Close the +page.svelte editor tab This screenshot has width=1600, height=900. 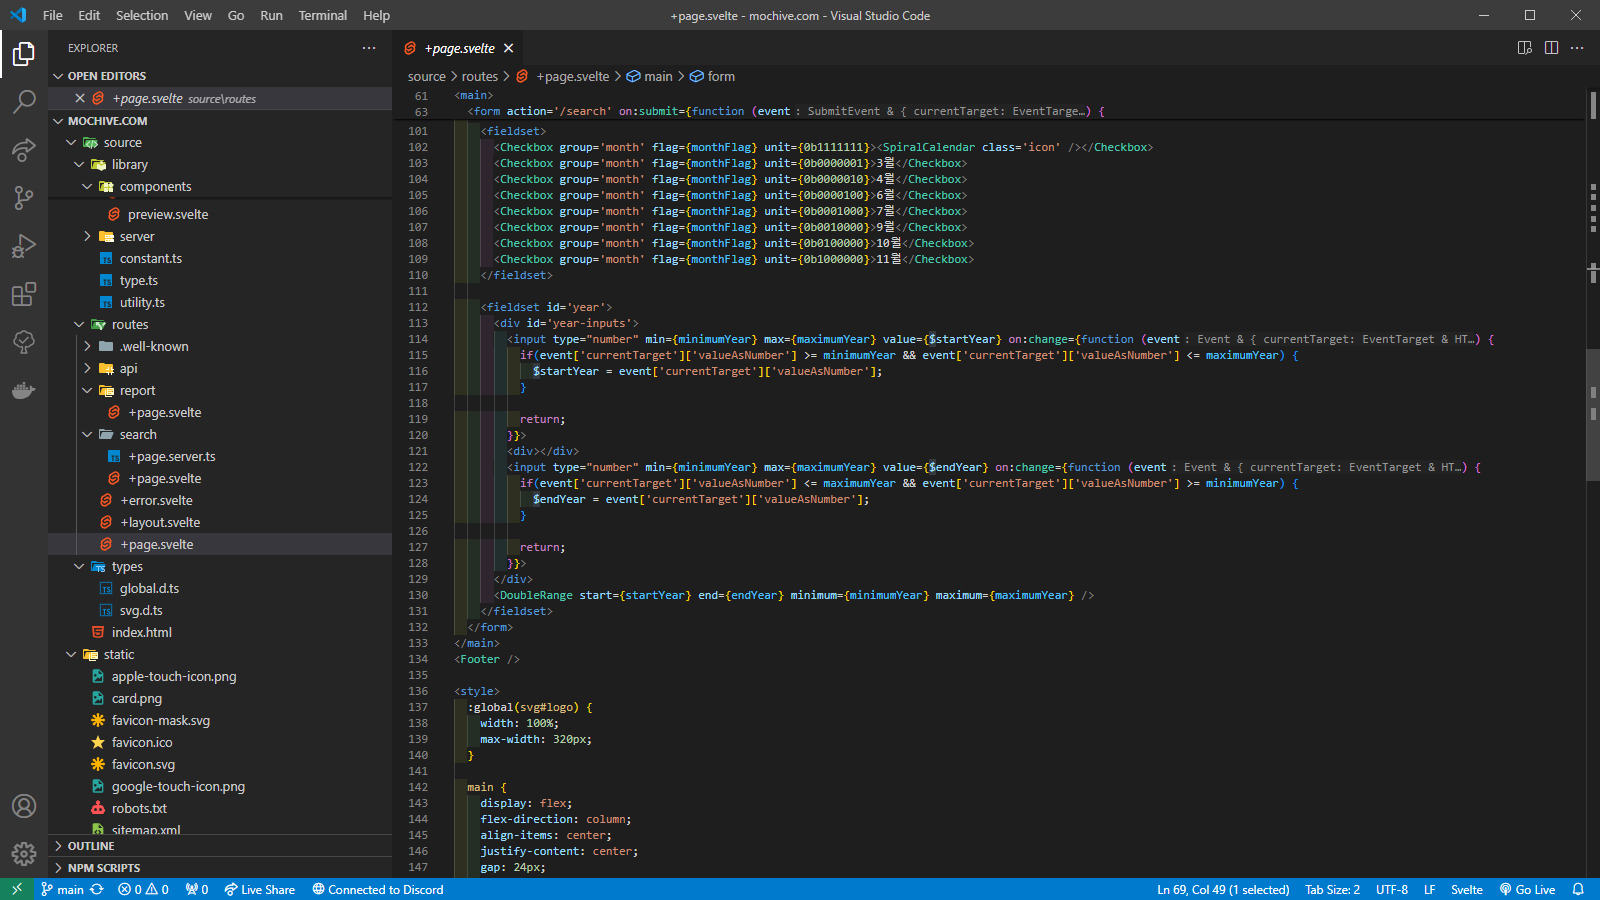pyautogui.click(x=509, y=48)
